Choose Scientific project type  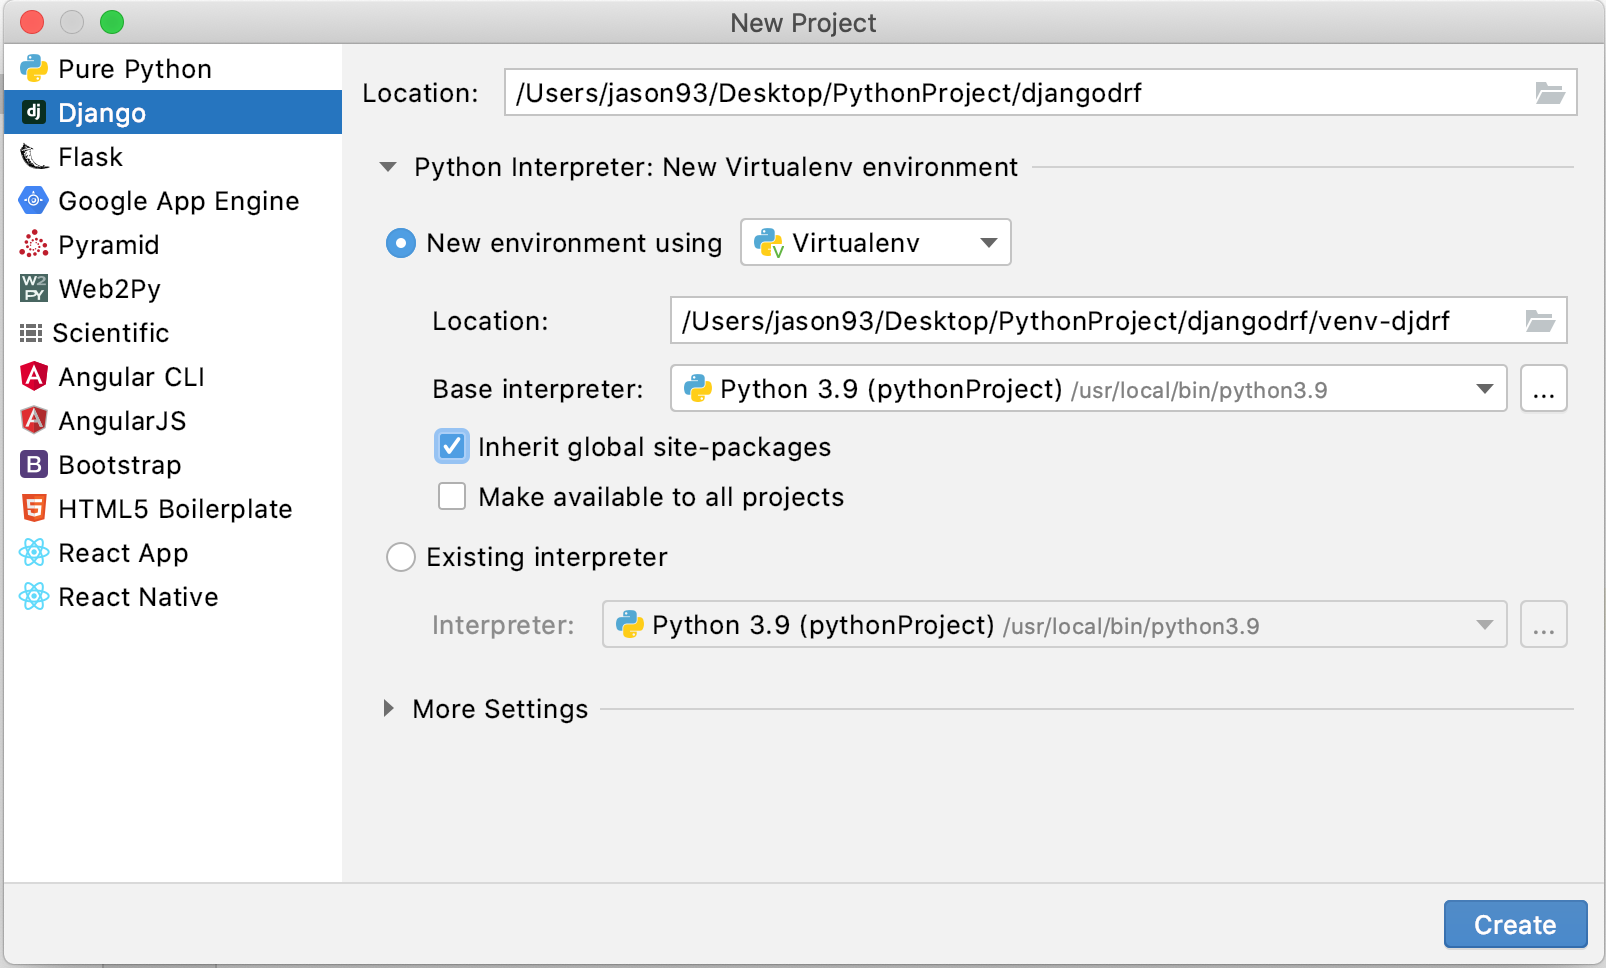click(172, 332)
